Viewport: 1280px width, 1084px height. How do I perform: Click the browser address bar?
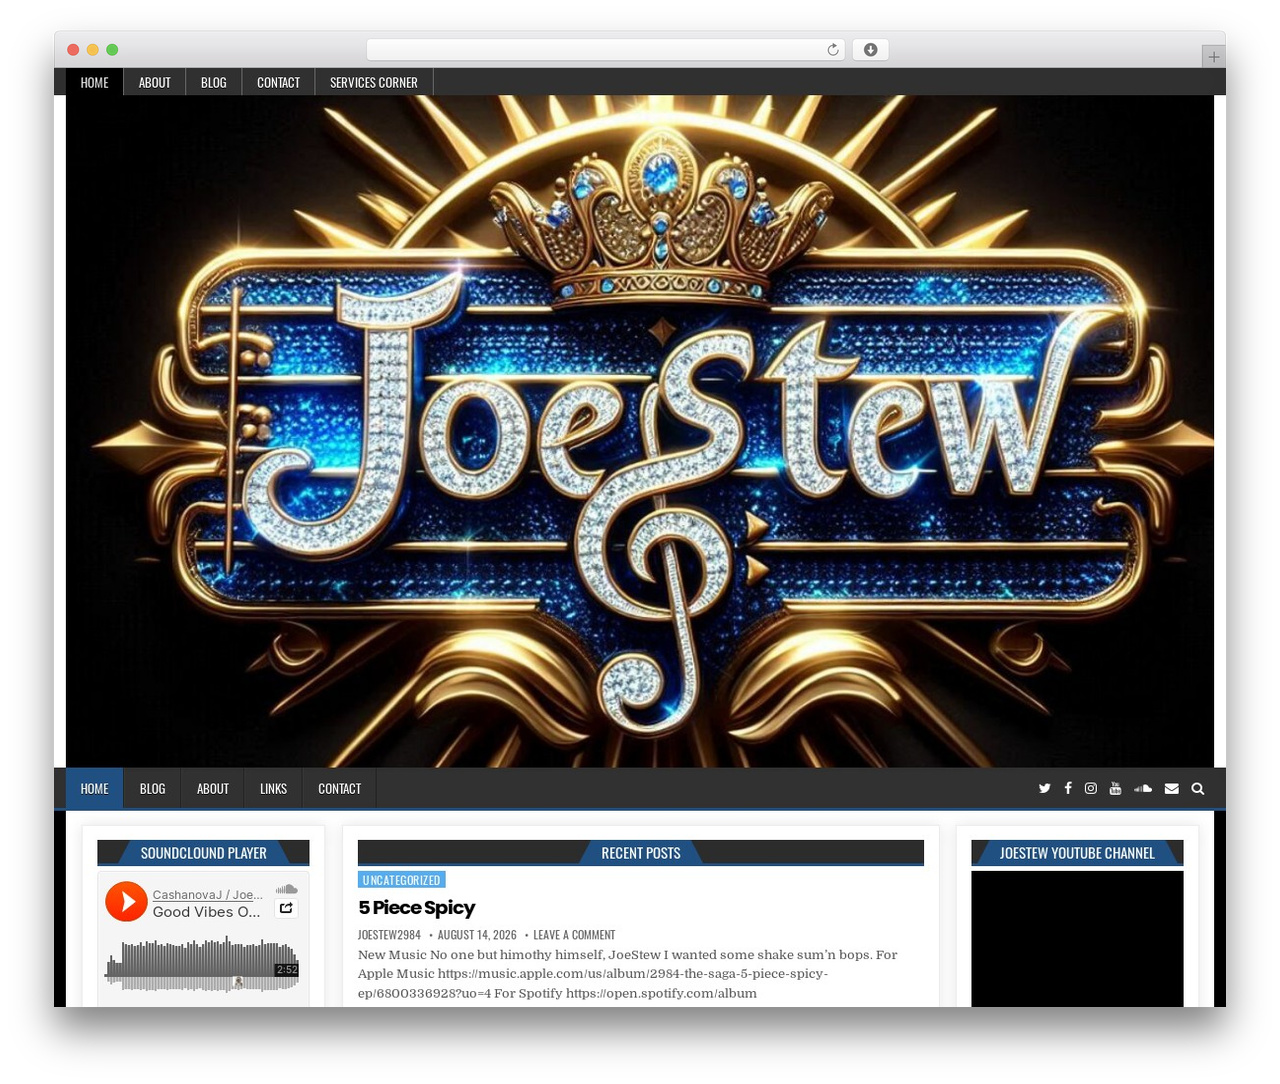point(606,50)
